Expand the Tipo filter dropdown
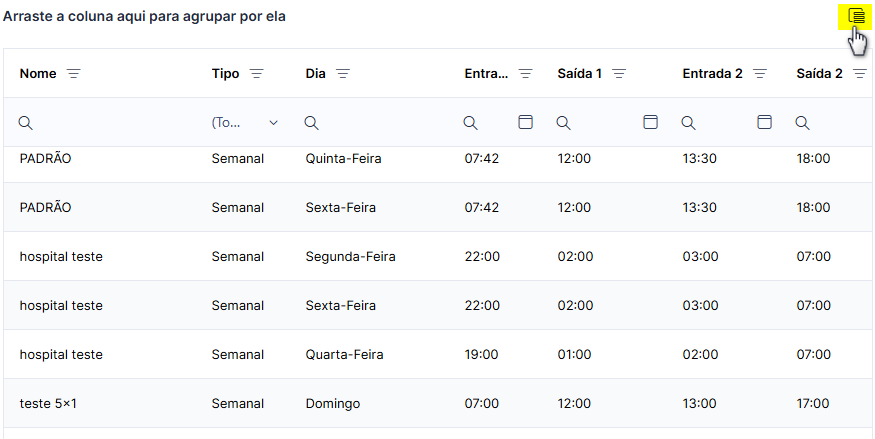 pyautogui.click(x=273, y=123)
